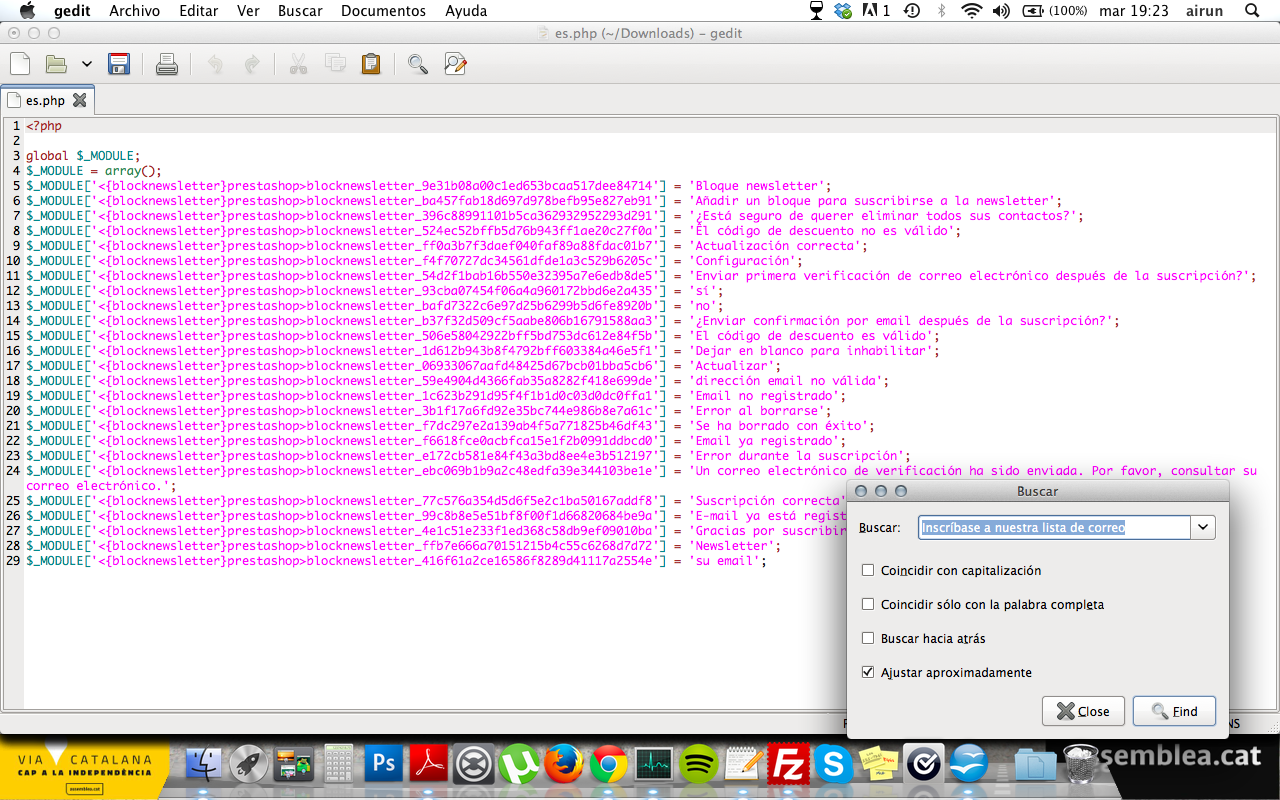Image resolution: width=1280 pixels, height=800 pixels.
Task: Open Spotify from the dock
Action: tap(699, 765)
